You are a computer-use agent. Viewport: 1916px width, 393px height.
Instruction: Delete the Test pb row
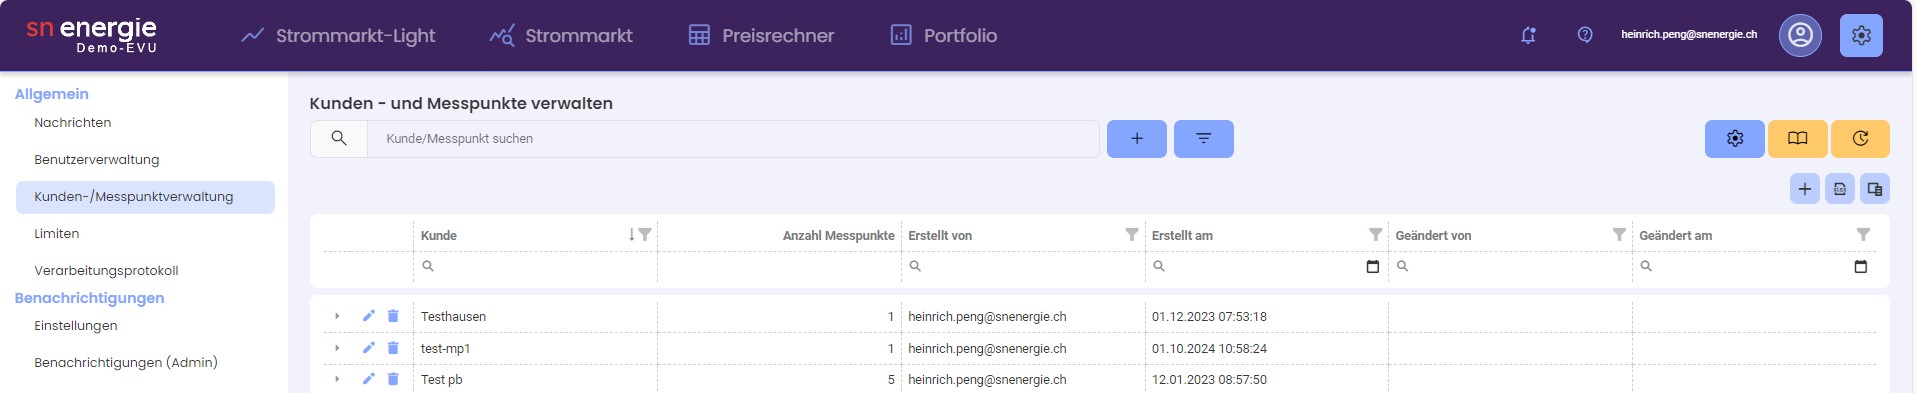tap(393, 379)
